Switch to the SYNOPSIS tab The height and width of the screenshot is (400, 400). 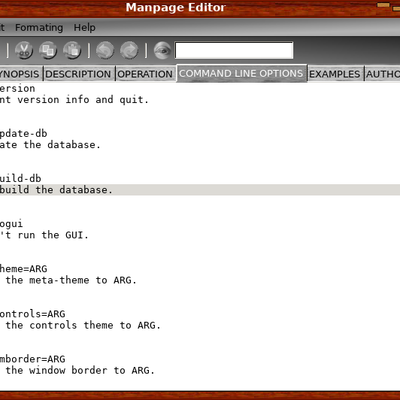(x=20, y=74)
